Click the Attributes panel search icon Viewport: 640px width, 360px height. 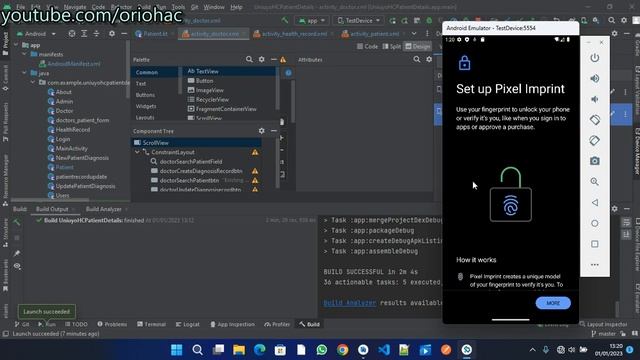point(416,60)
